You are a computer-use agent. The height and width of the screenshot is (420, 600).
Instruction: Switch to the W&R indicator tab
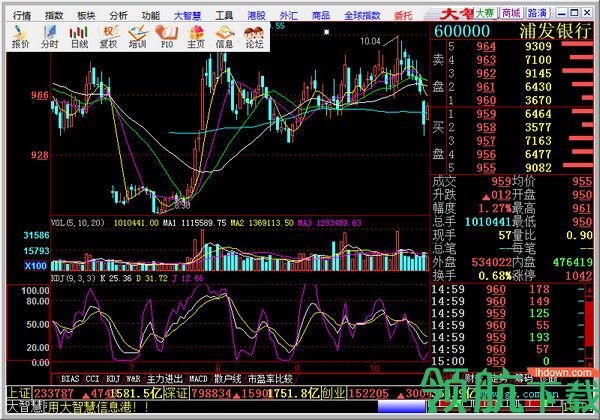(x=133, y=379)
